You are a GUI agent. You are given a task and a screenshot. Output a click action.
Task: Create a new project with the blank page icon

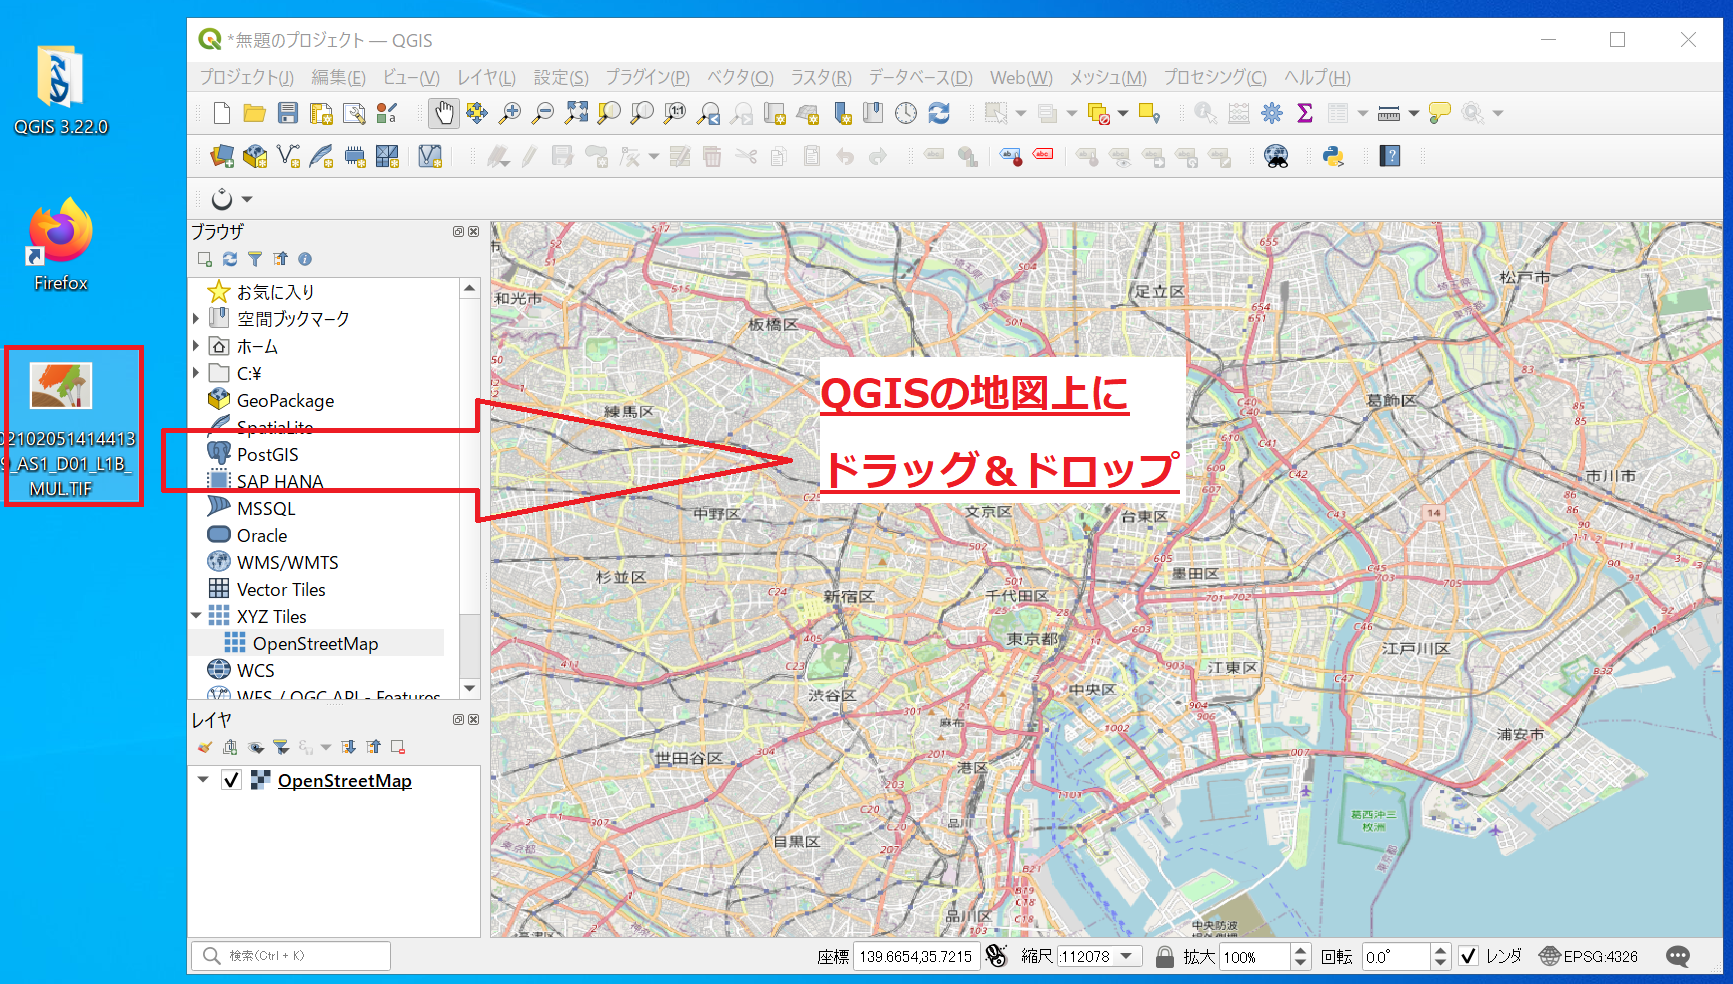222,113
